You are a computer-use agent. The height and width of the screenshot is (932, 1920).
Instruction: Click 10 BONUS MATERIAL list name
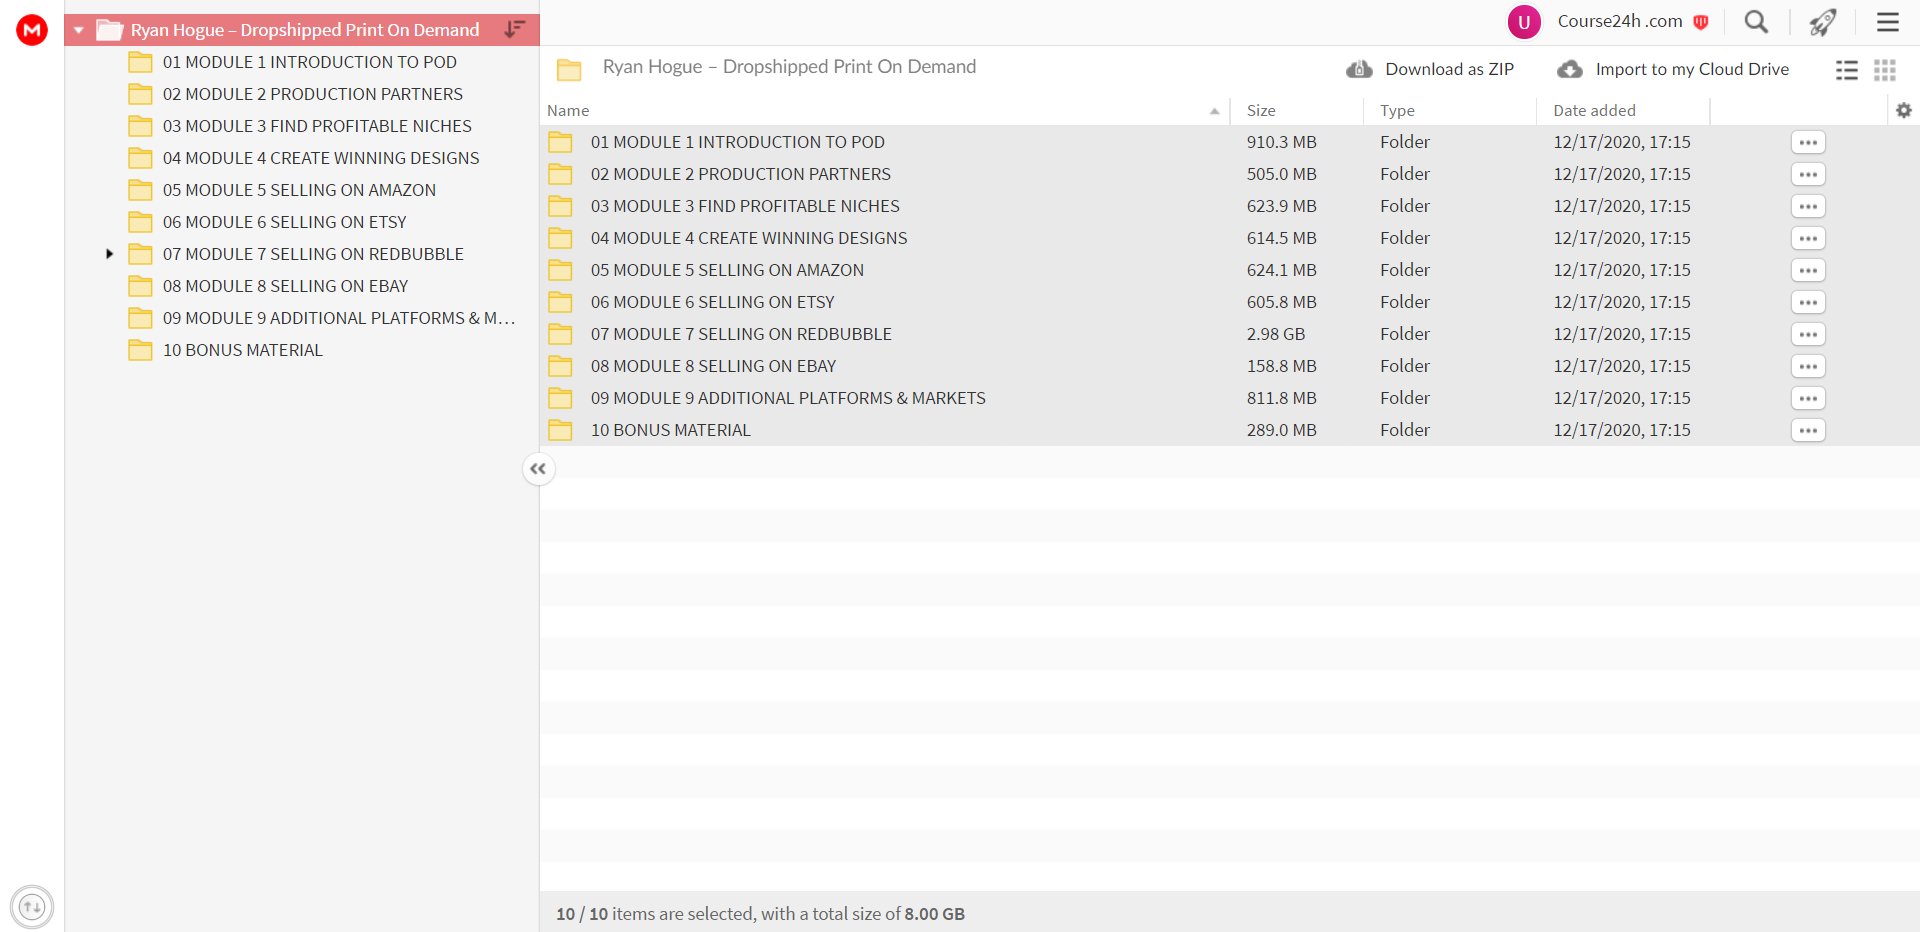tap(671, 430)
